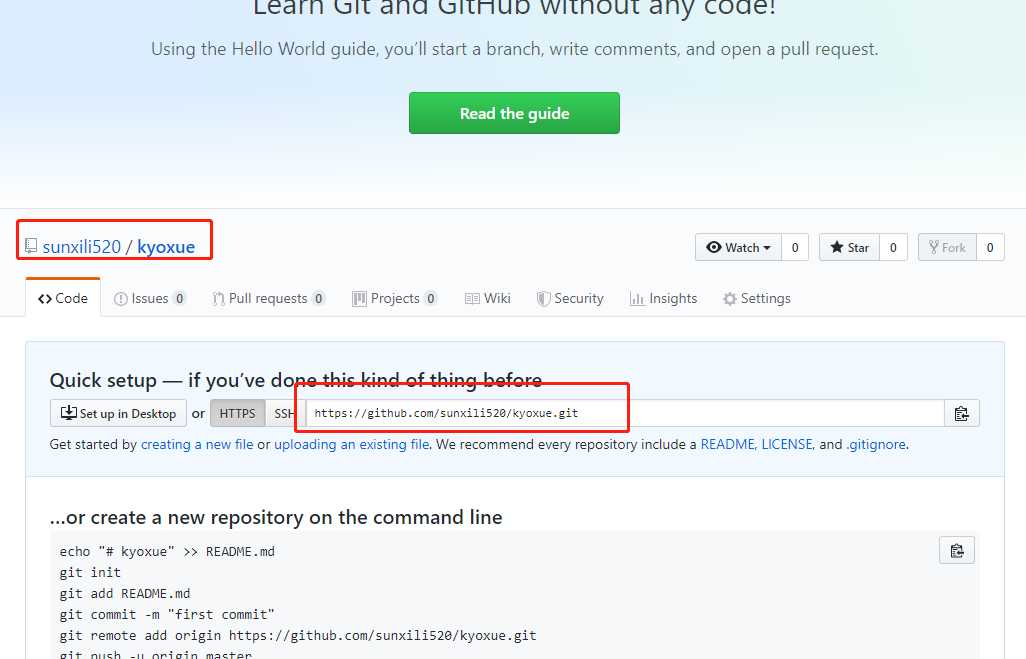The image size is (1026, 659).
Task: Open the kyoxue repository link
Action: coord(166,247)
